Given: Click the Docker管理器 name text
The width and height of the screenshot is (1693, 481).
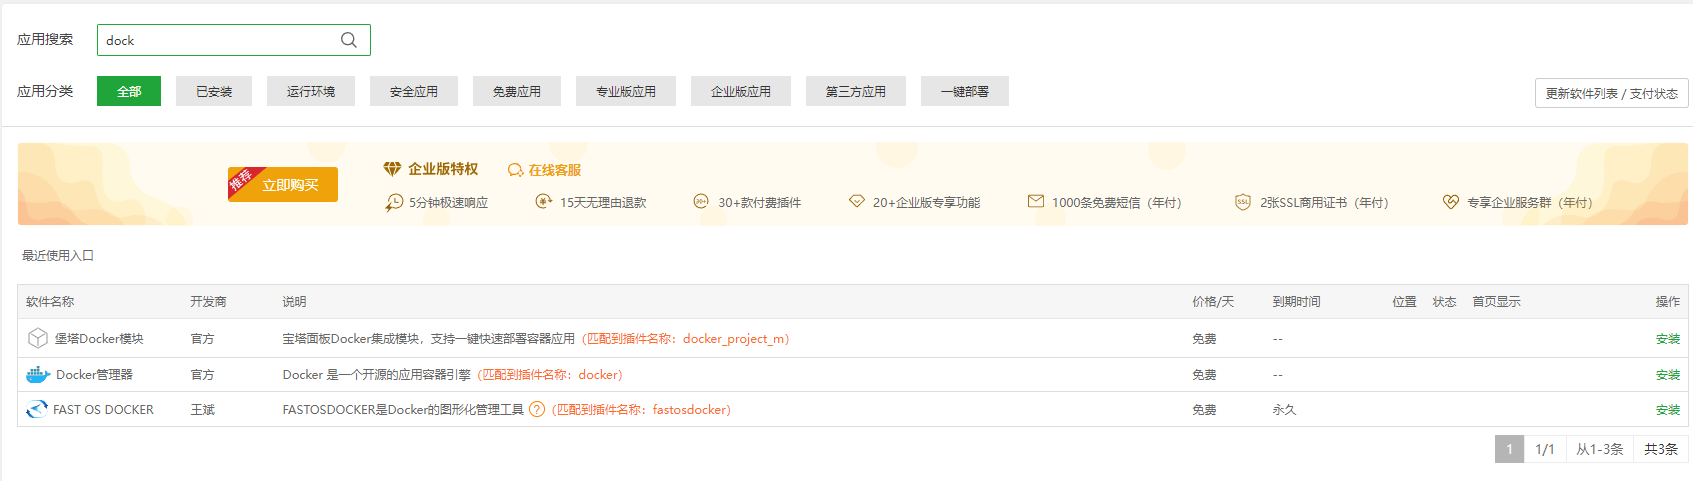Looking at the screenshot, I should coord(94,375).
